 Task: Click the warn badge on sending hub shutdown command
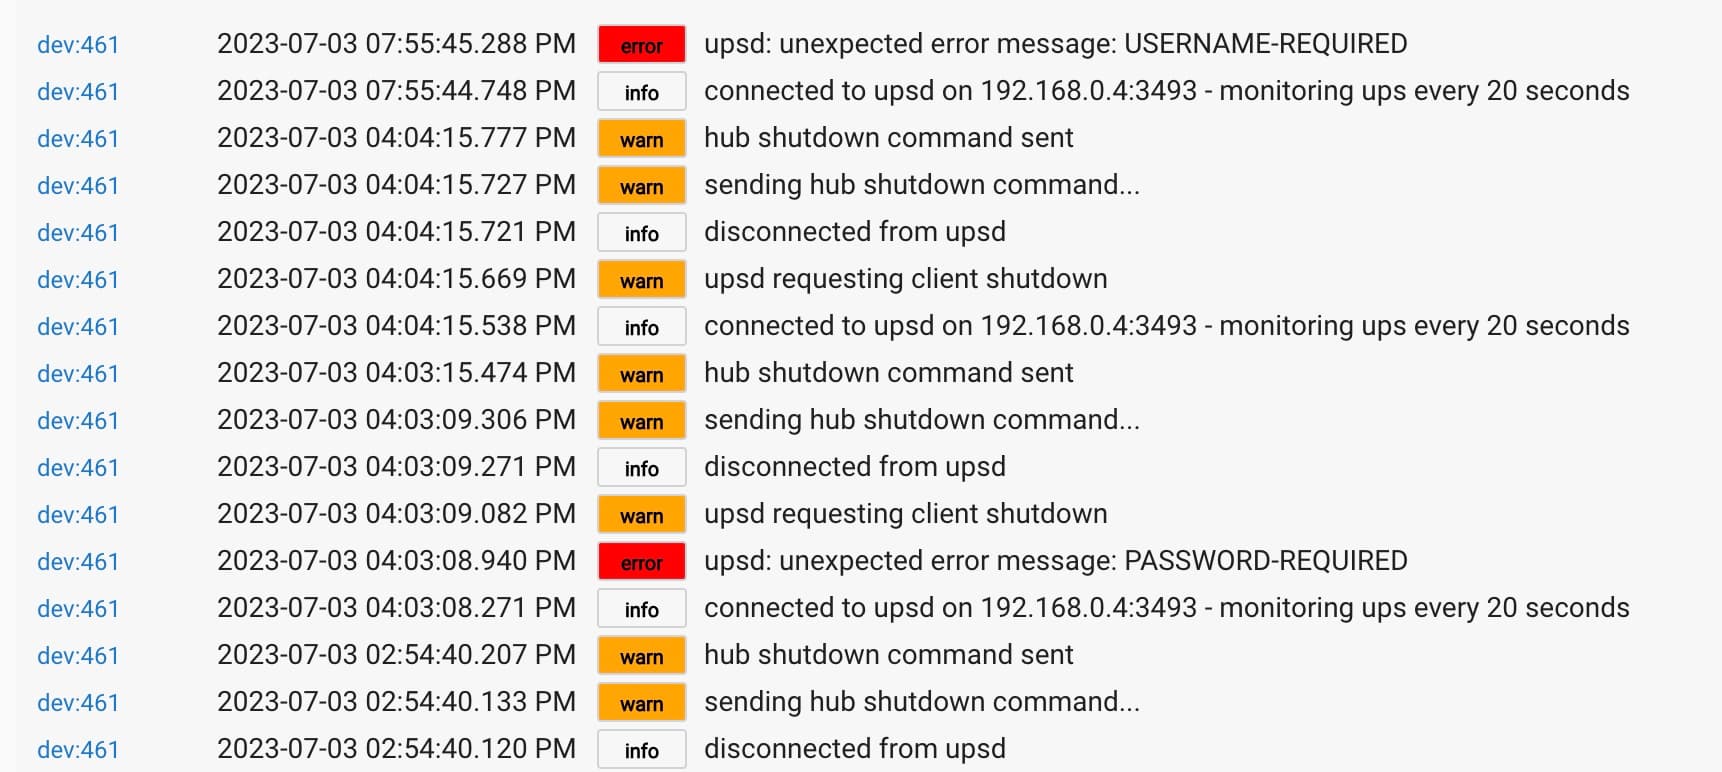(640, 186)
